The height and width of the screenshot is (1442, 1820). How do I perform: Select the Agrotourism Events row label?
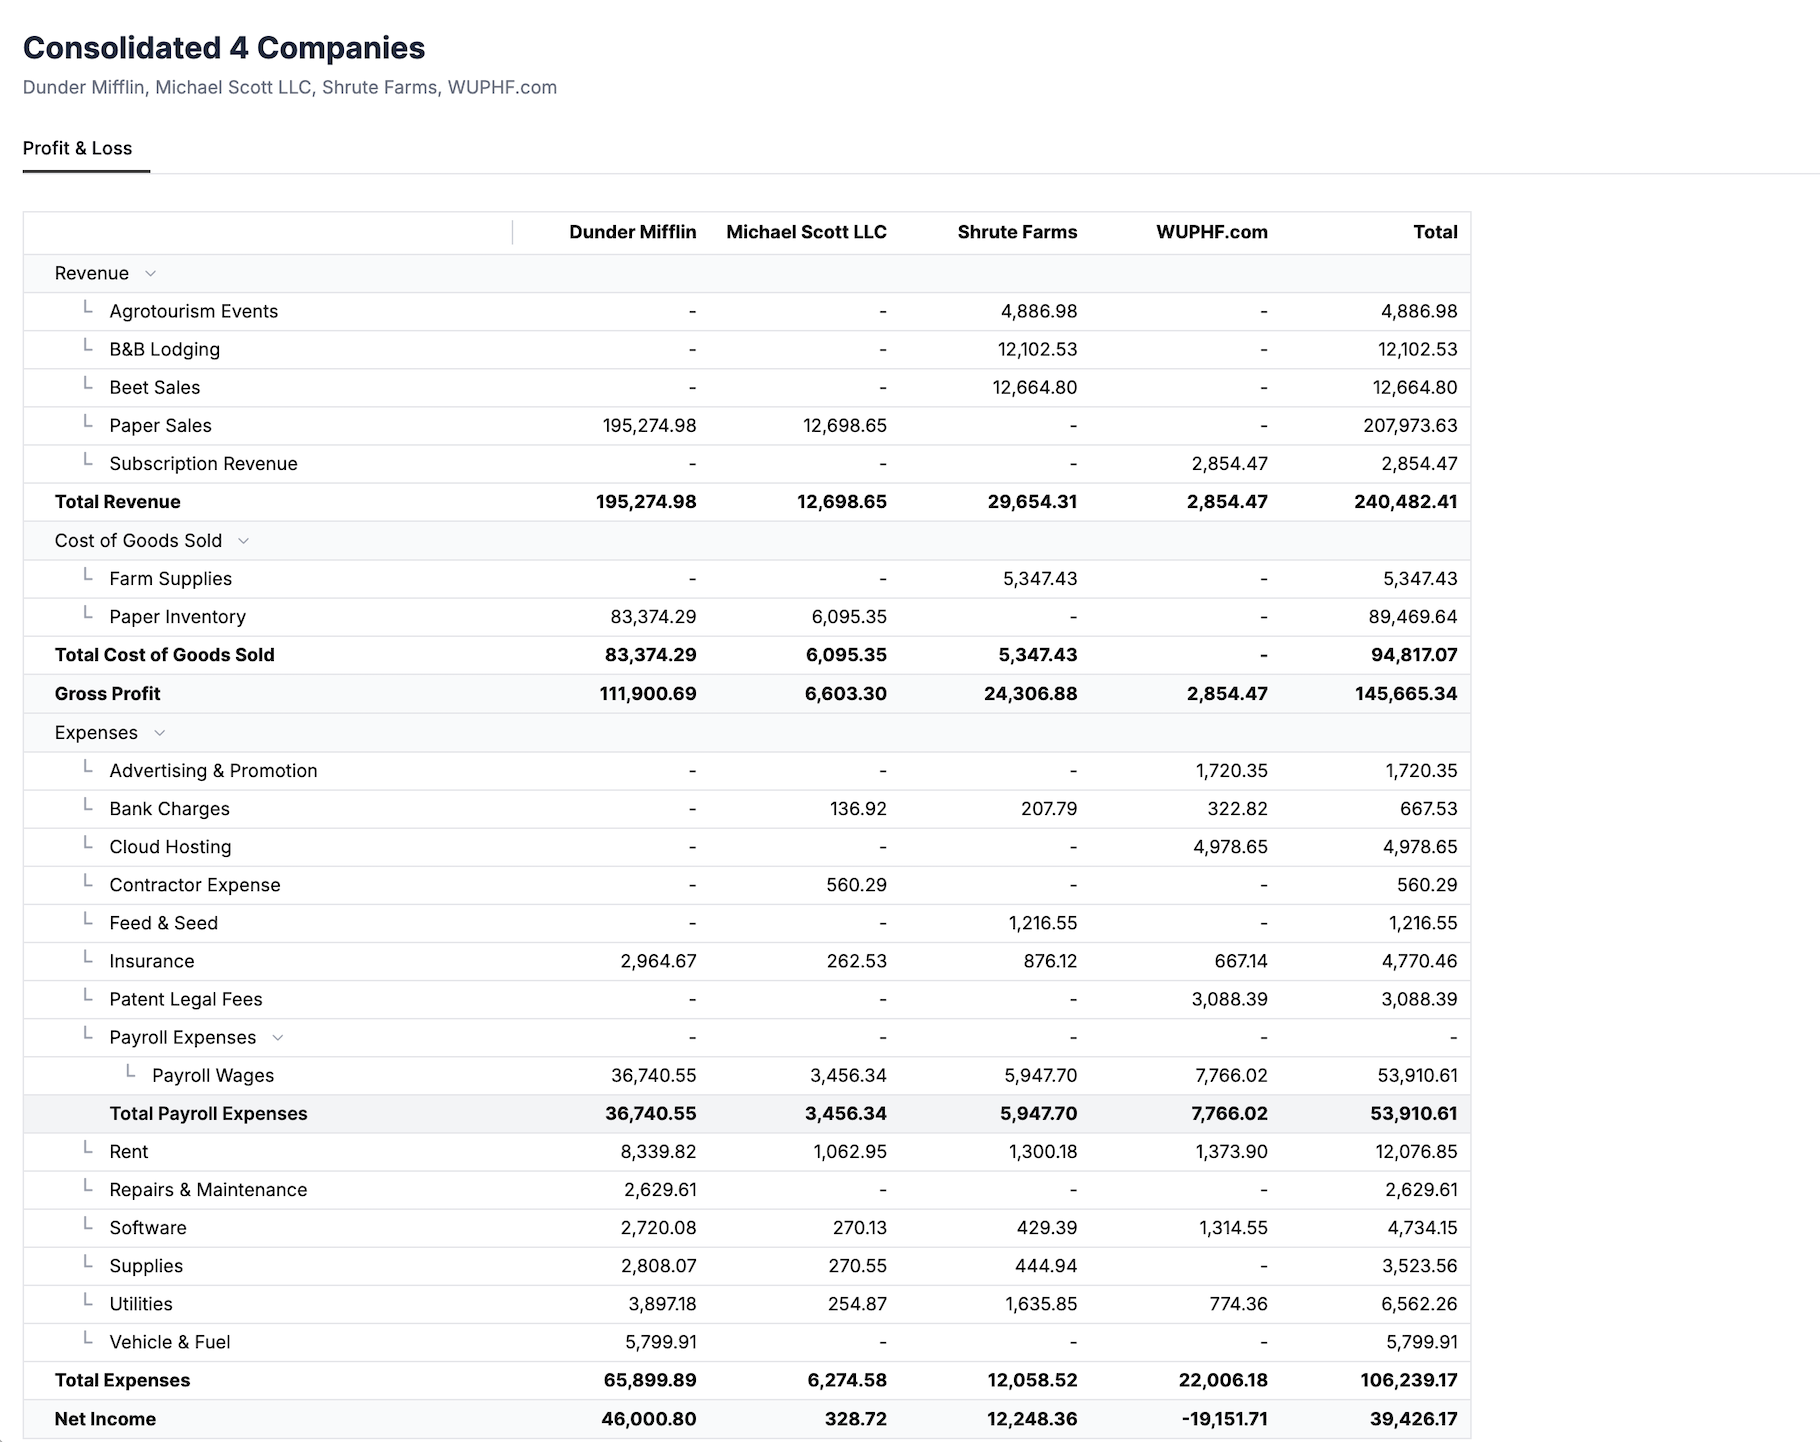pyautogui.click(x=194, y=311)
